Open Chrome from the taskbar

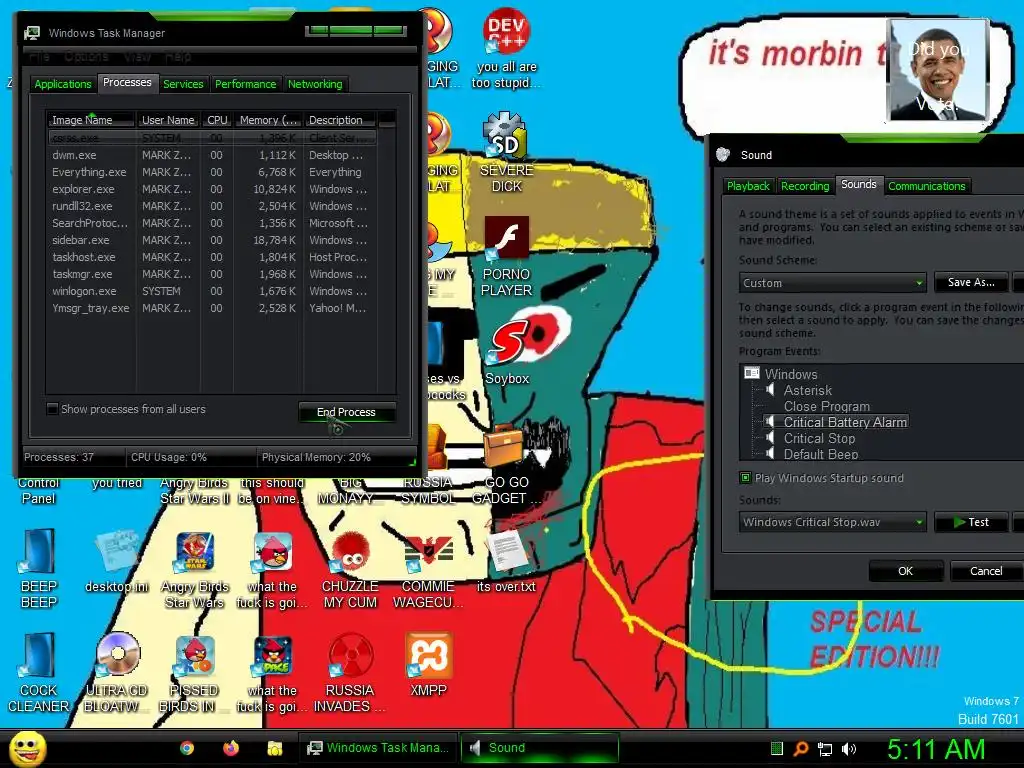tap(187, 748)
